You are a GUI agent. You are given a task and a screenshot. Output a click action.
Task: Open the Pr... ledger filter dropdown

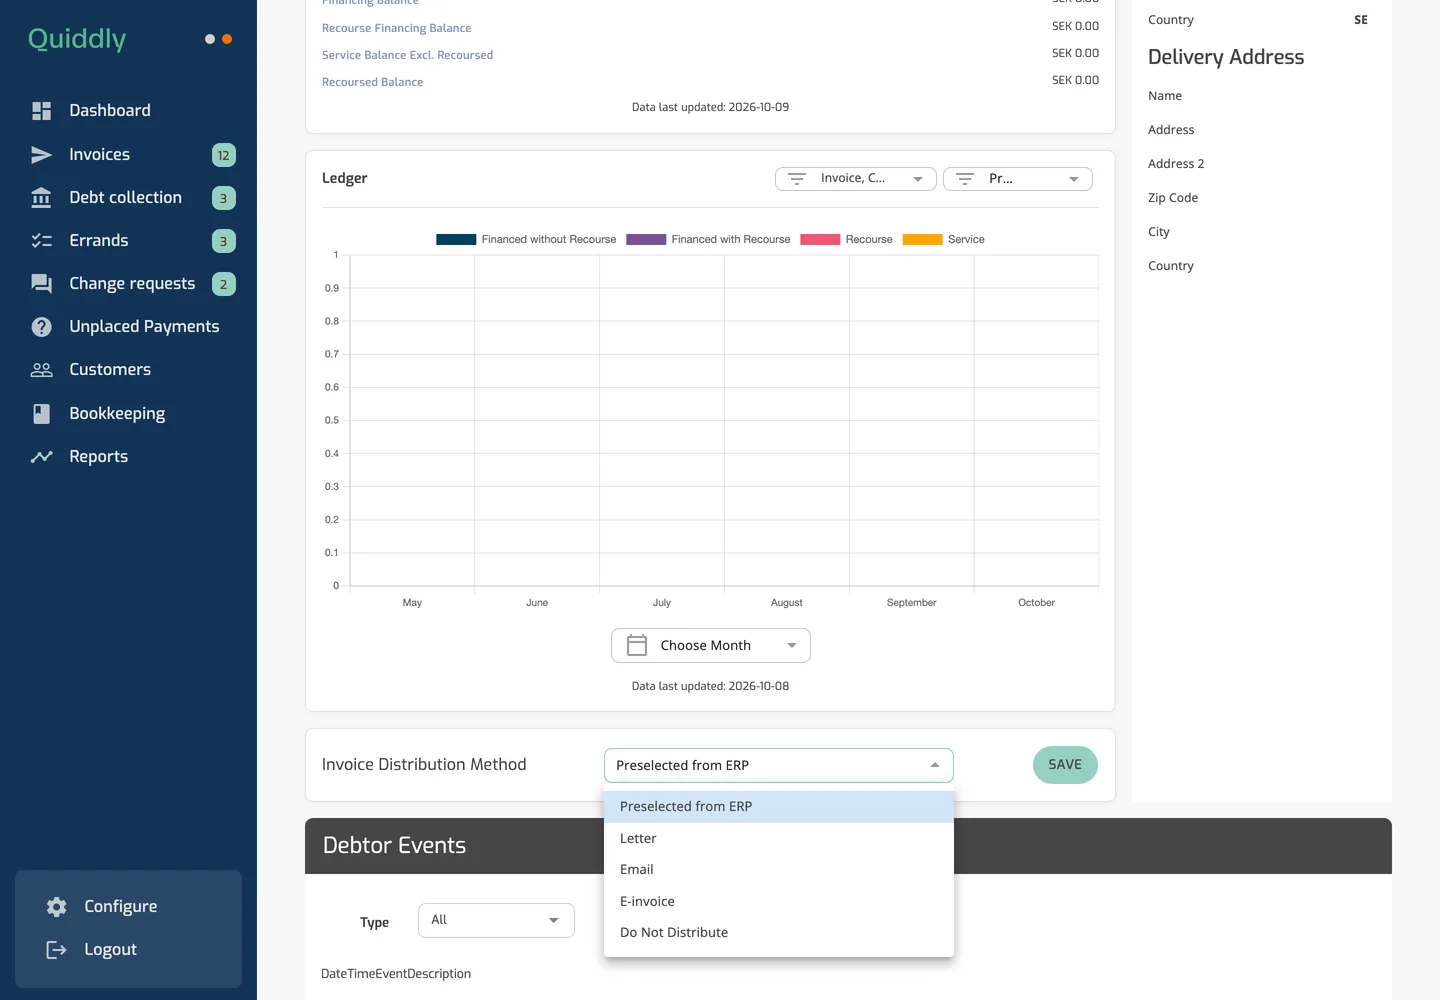click(x=1018, y=179)
